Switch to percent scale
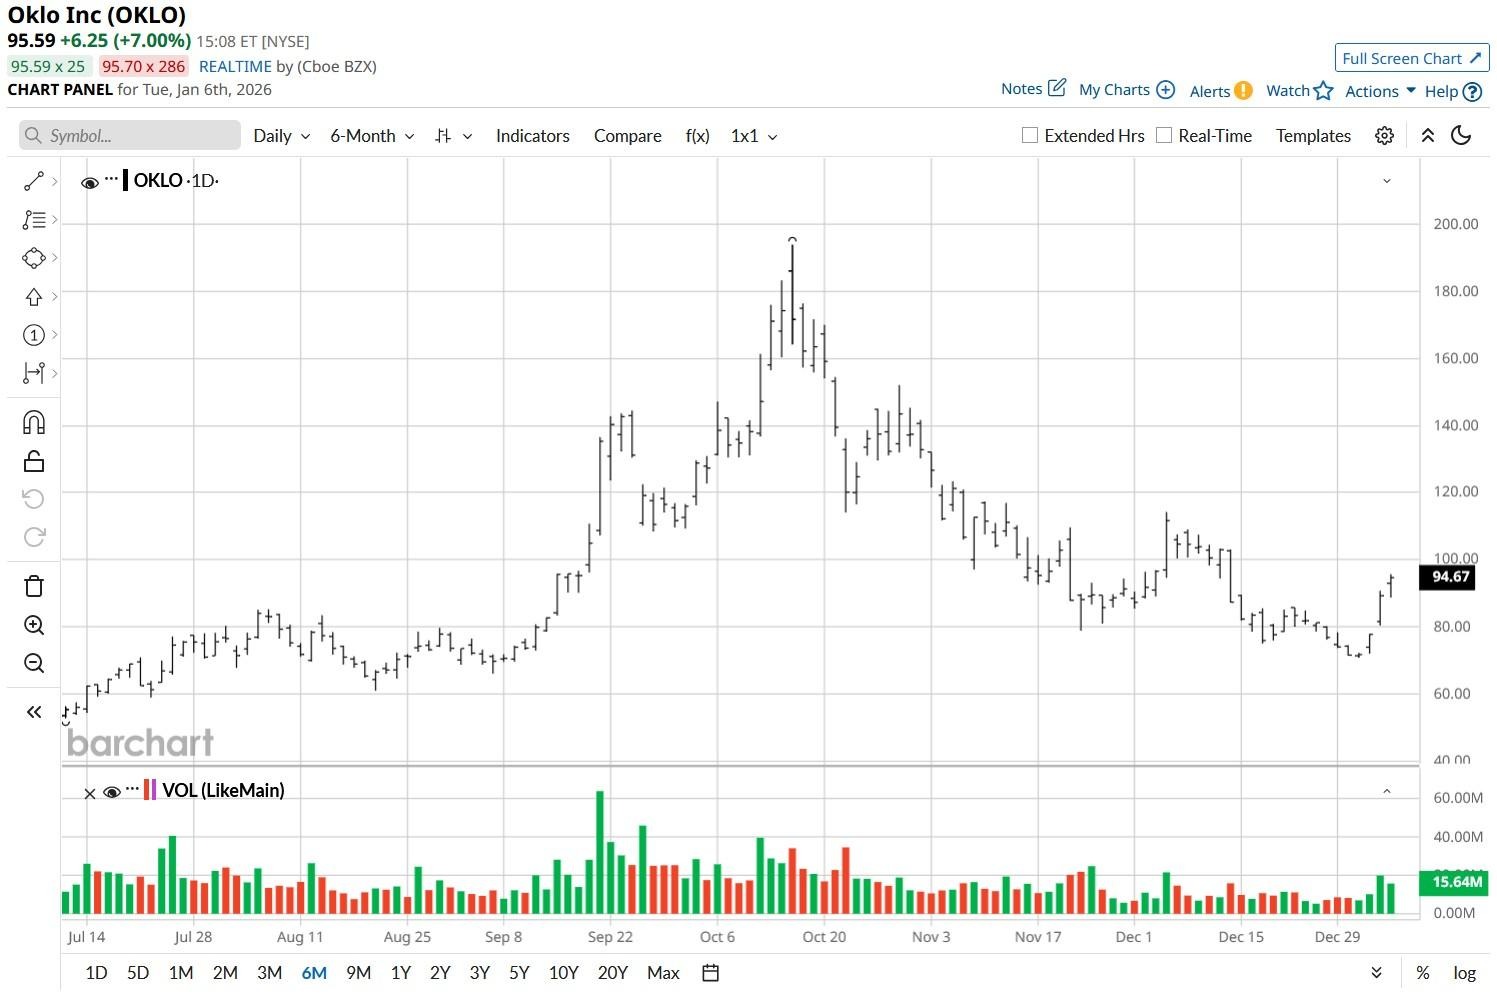The height and width of the screenshot is (996, 1497). point(1422,973)
